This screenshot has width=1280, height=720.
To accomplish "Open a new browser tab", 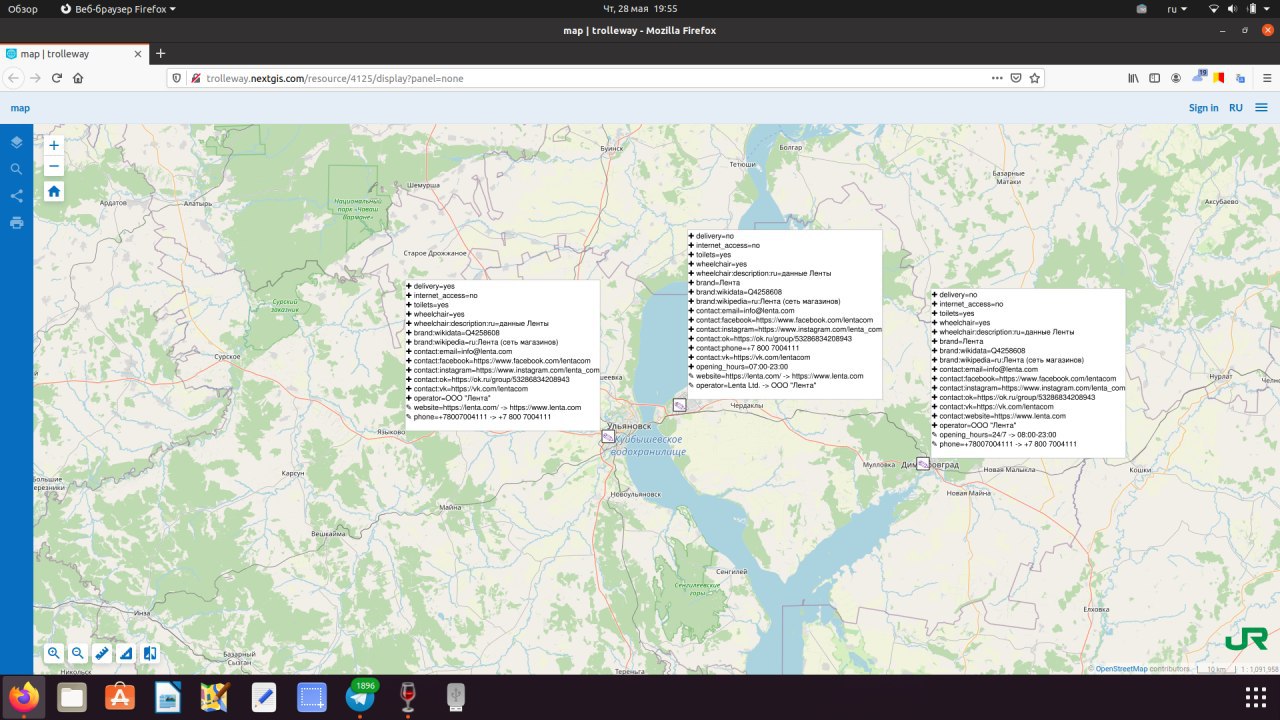I will pyautogui.click(x=160, y=53).
